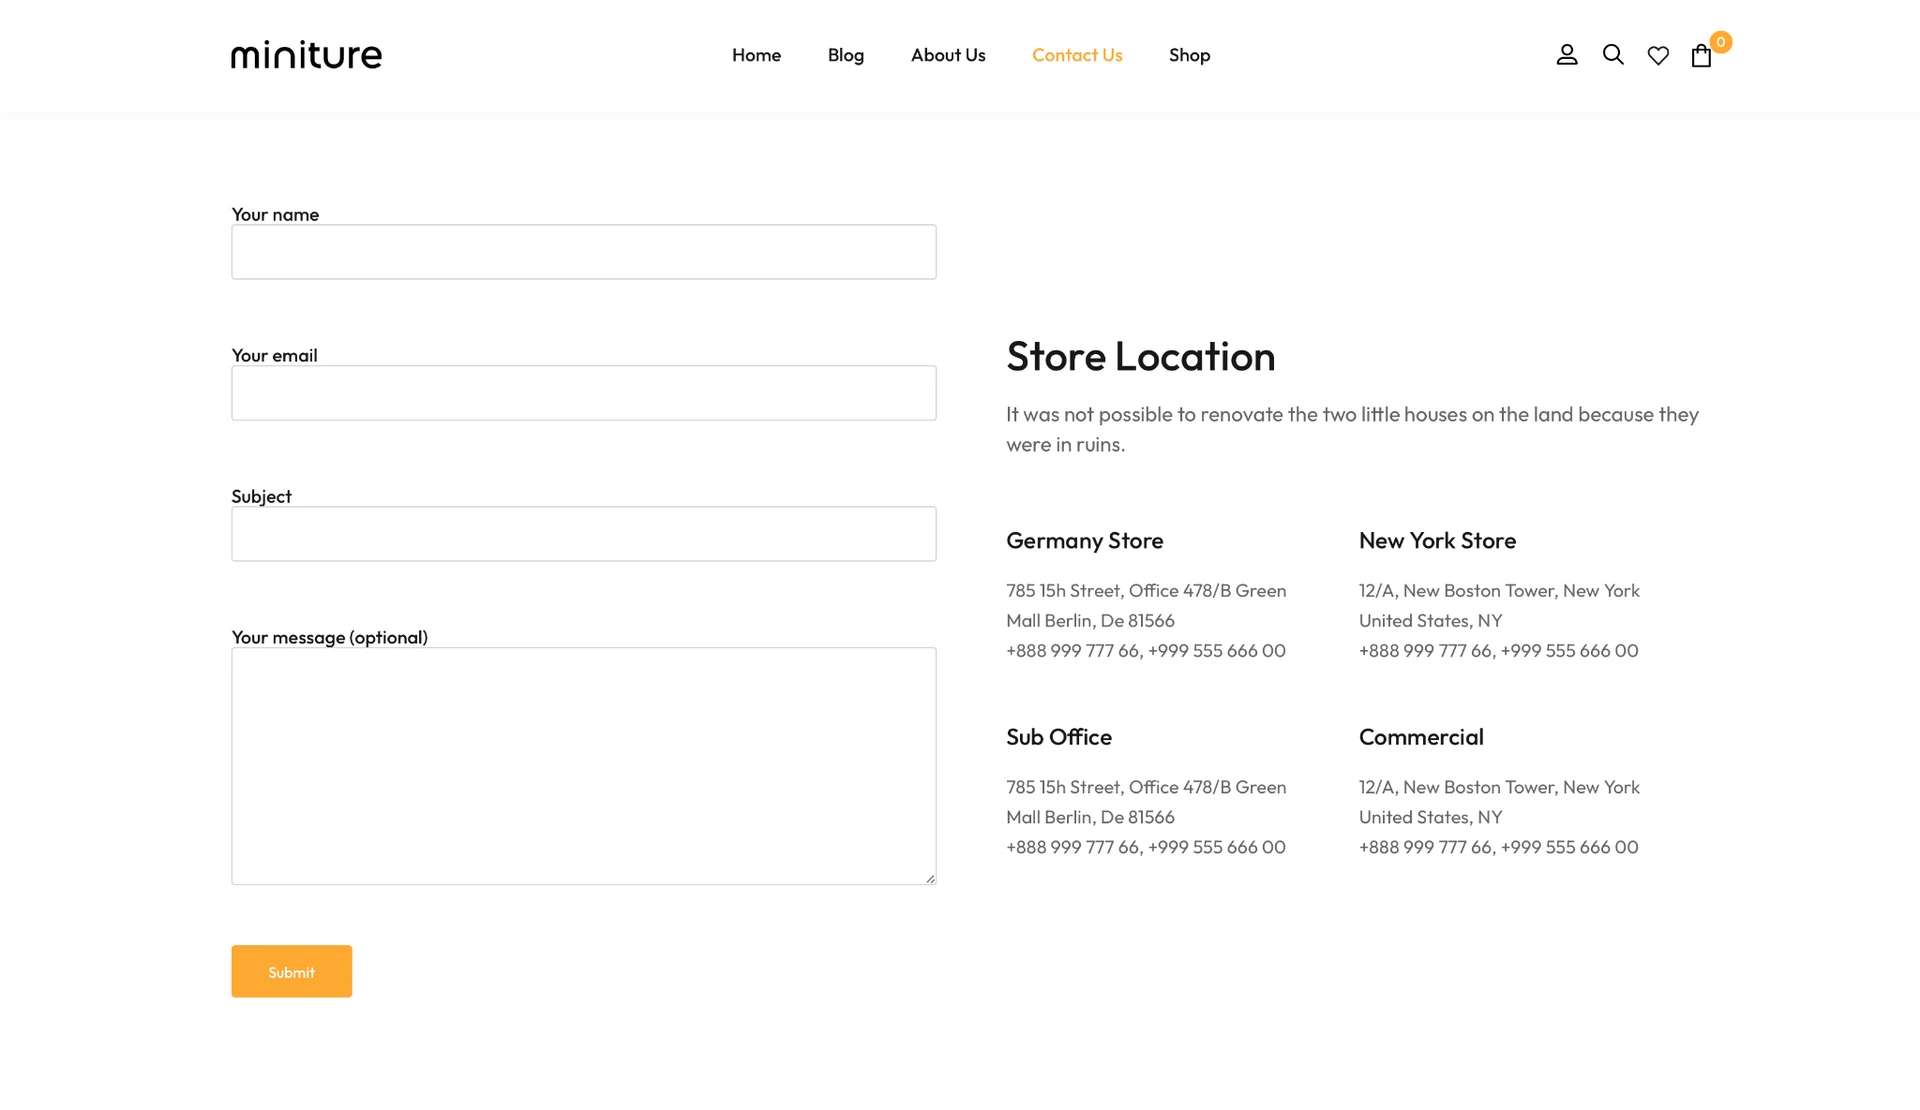
Task: Click the search magnifier icon
Action: pos(1612,55)
